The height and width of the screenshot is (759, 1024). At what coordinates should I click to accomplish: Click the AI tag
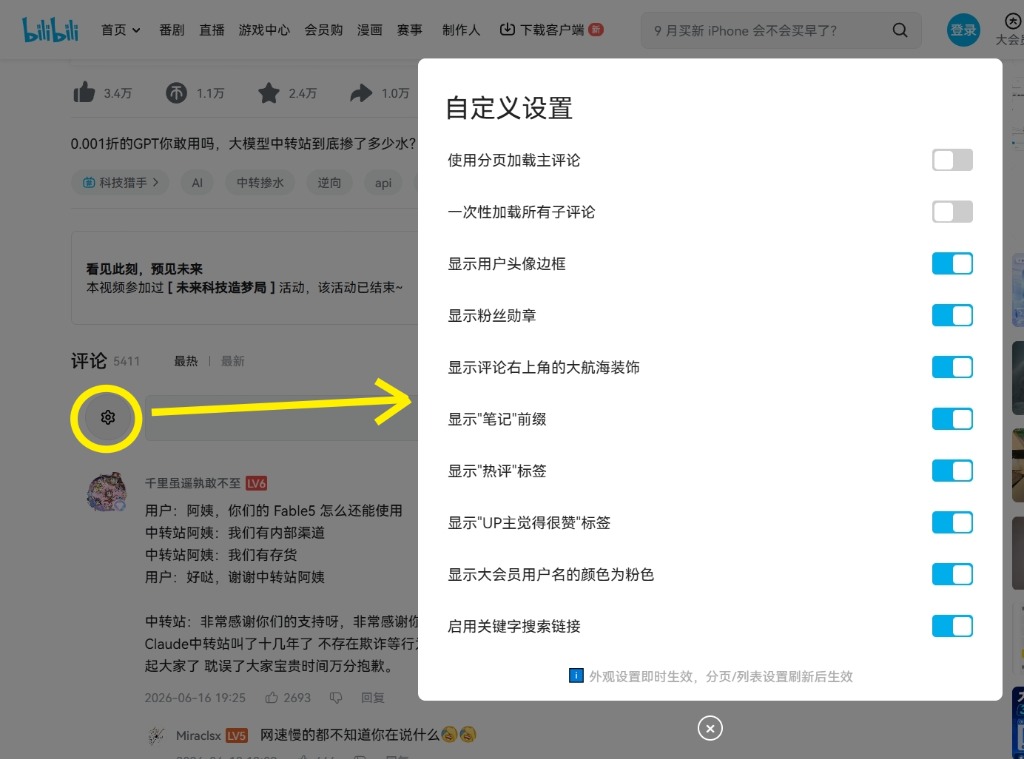[197, 183]
